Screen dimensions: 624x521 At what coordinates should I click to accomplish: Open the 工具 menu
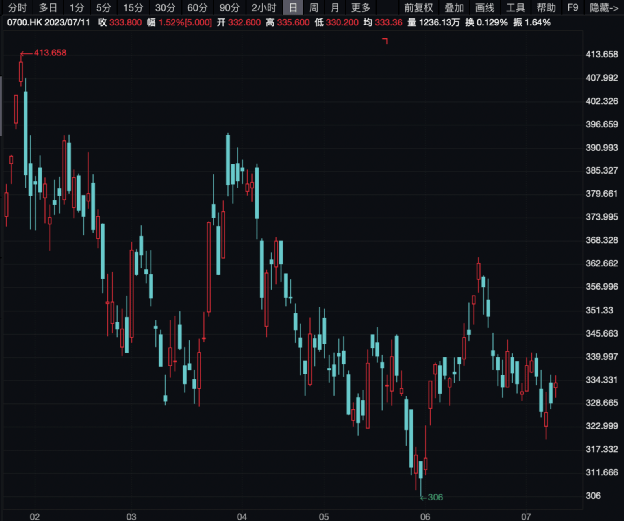click(515, 7)
